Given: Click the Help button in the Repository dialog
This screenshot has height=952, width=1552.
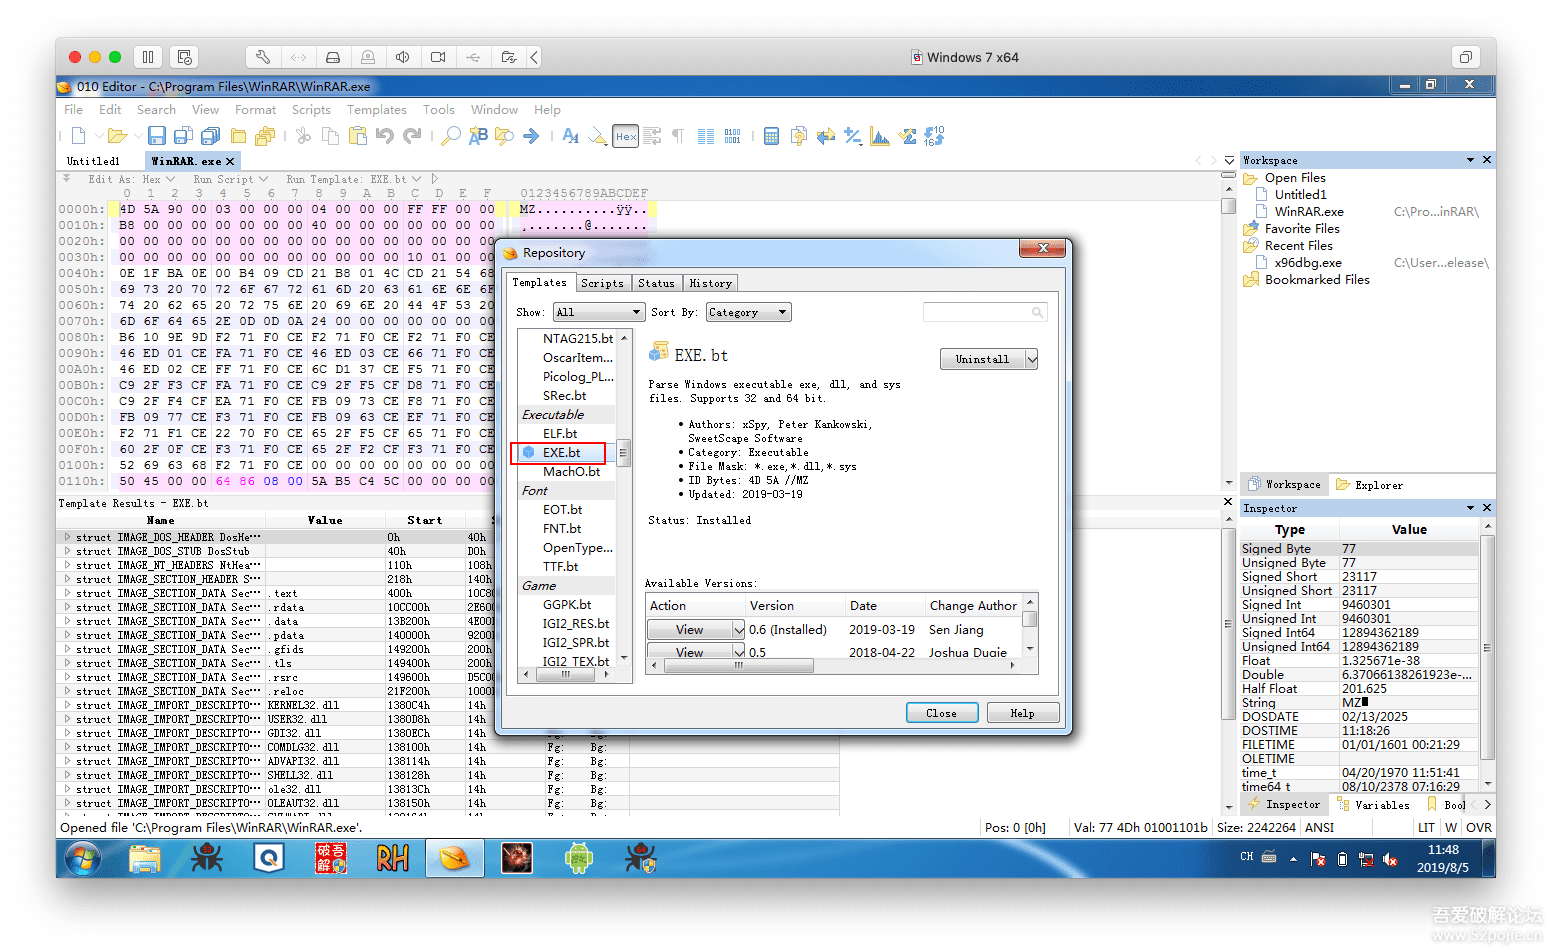Looking at the screenshot, I should (x=1022, y=713).
